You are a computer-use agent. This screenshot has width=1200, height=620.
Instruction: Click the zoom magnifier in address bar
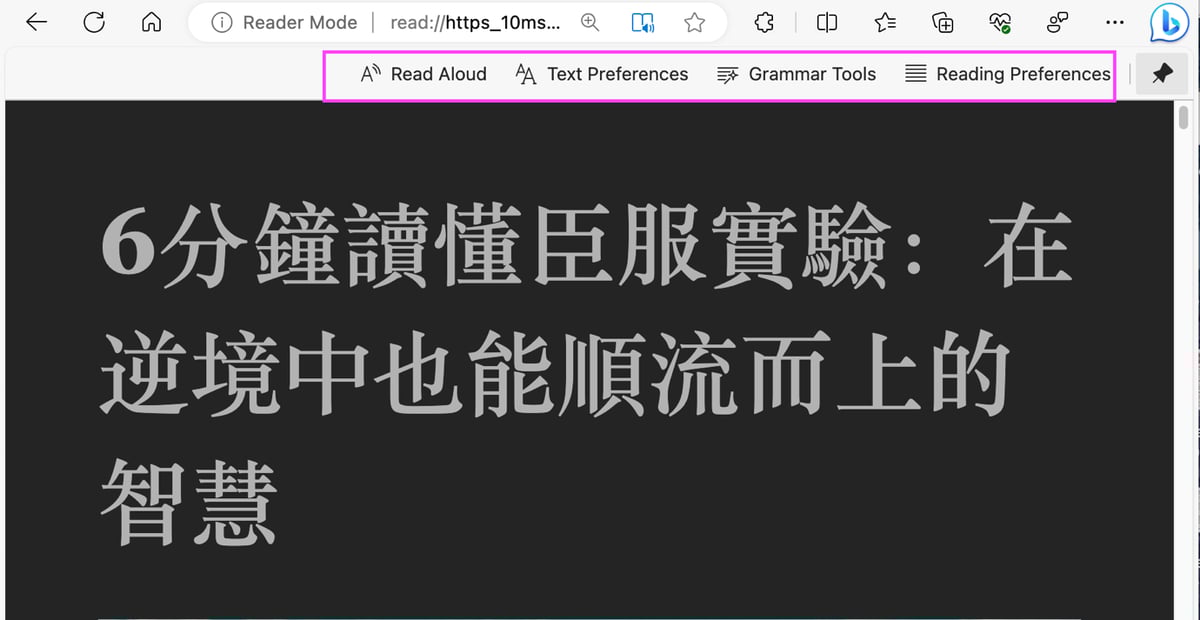(x=590, y=22)
